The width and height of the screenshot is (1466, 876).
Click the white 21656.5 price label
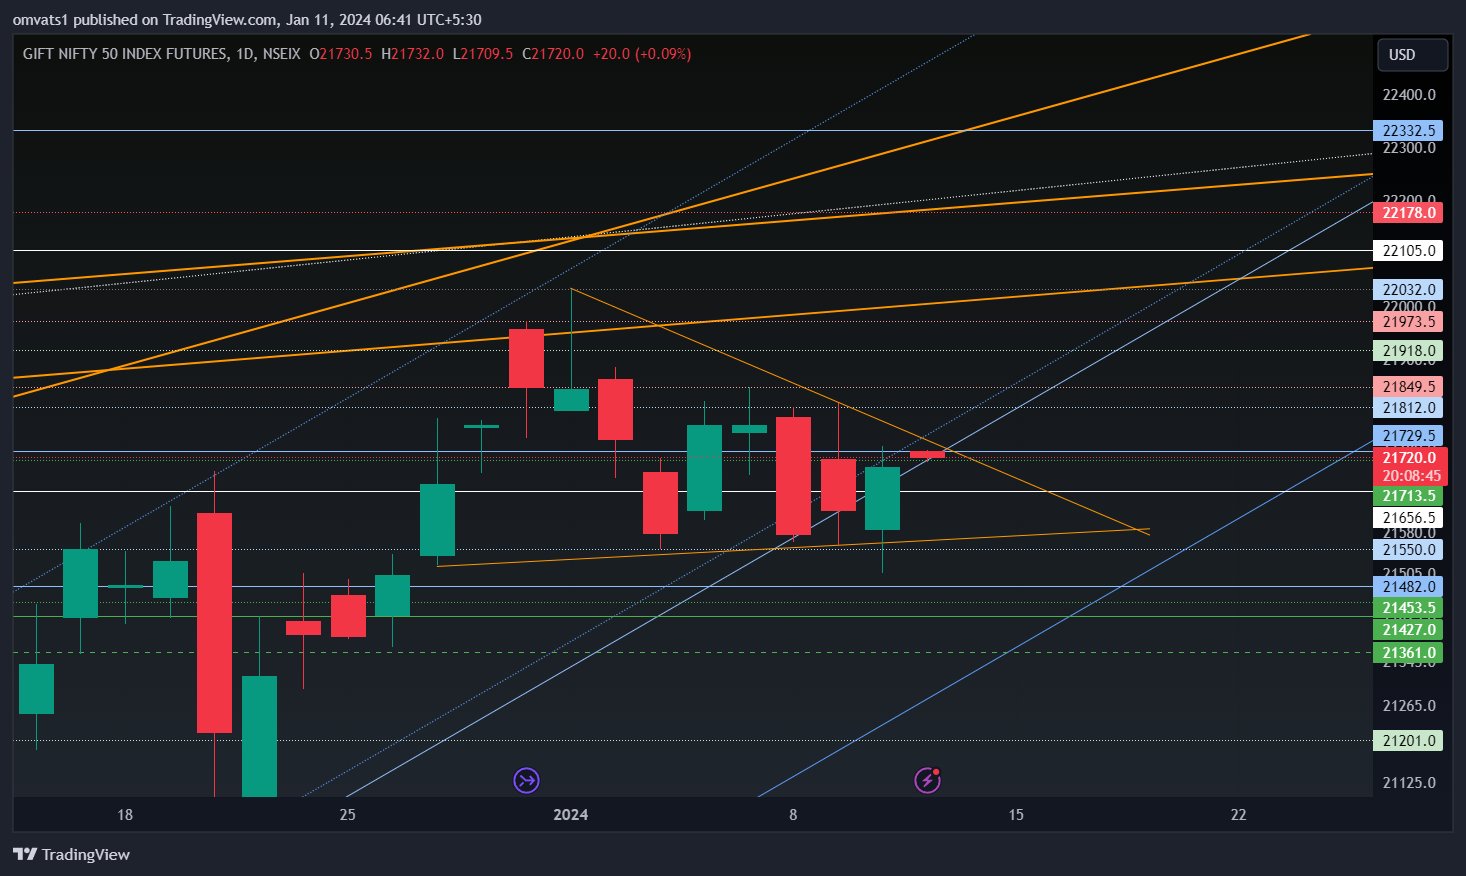(1408, 518)
